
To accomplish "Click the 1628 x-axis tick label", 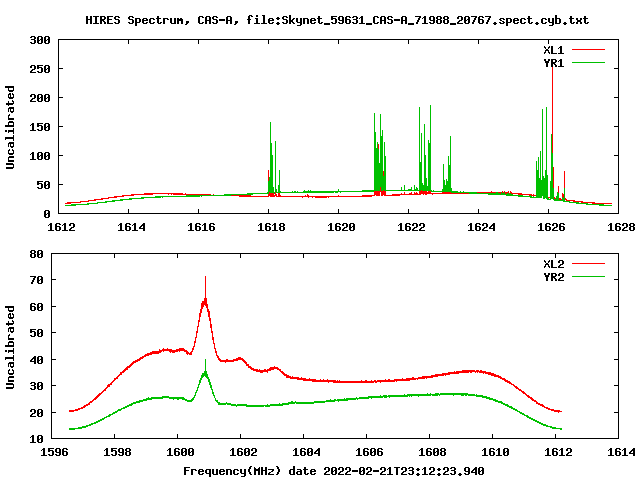I will tap(621, 227).
